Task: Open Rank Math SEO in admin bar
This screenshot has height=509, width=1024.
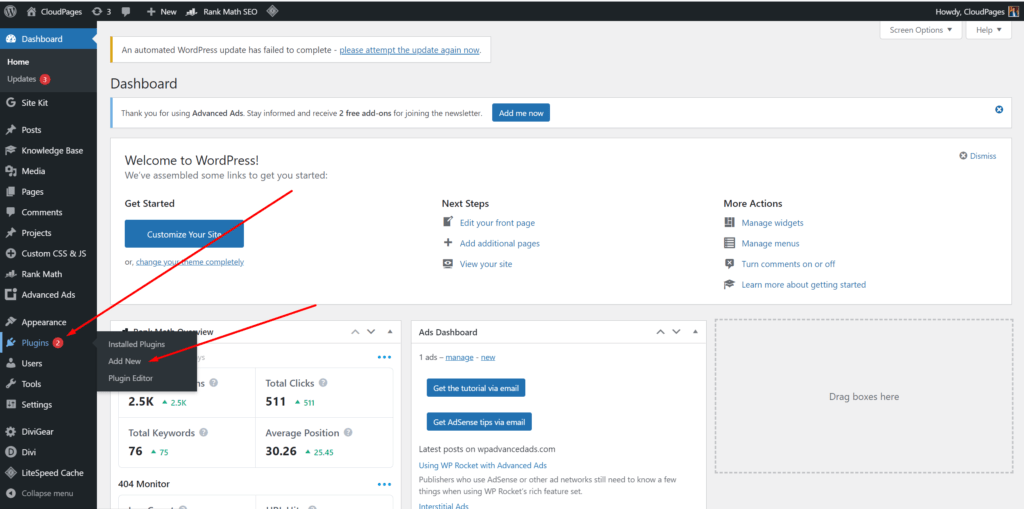Action: pyautogui.click(x=221, y=11)
